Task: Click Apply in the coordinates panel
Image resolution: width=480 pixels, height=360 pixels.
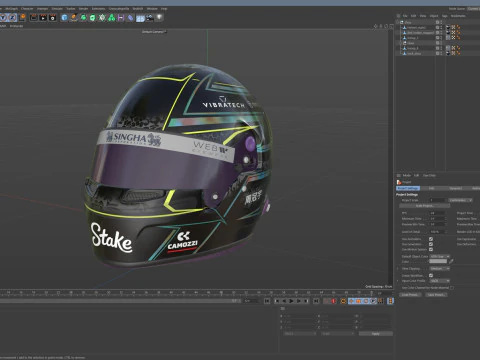Action: tap(376, 333)
